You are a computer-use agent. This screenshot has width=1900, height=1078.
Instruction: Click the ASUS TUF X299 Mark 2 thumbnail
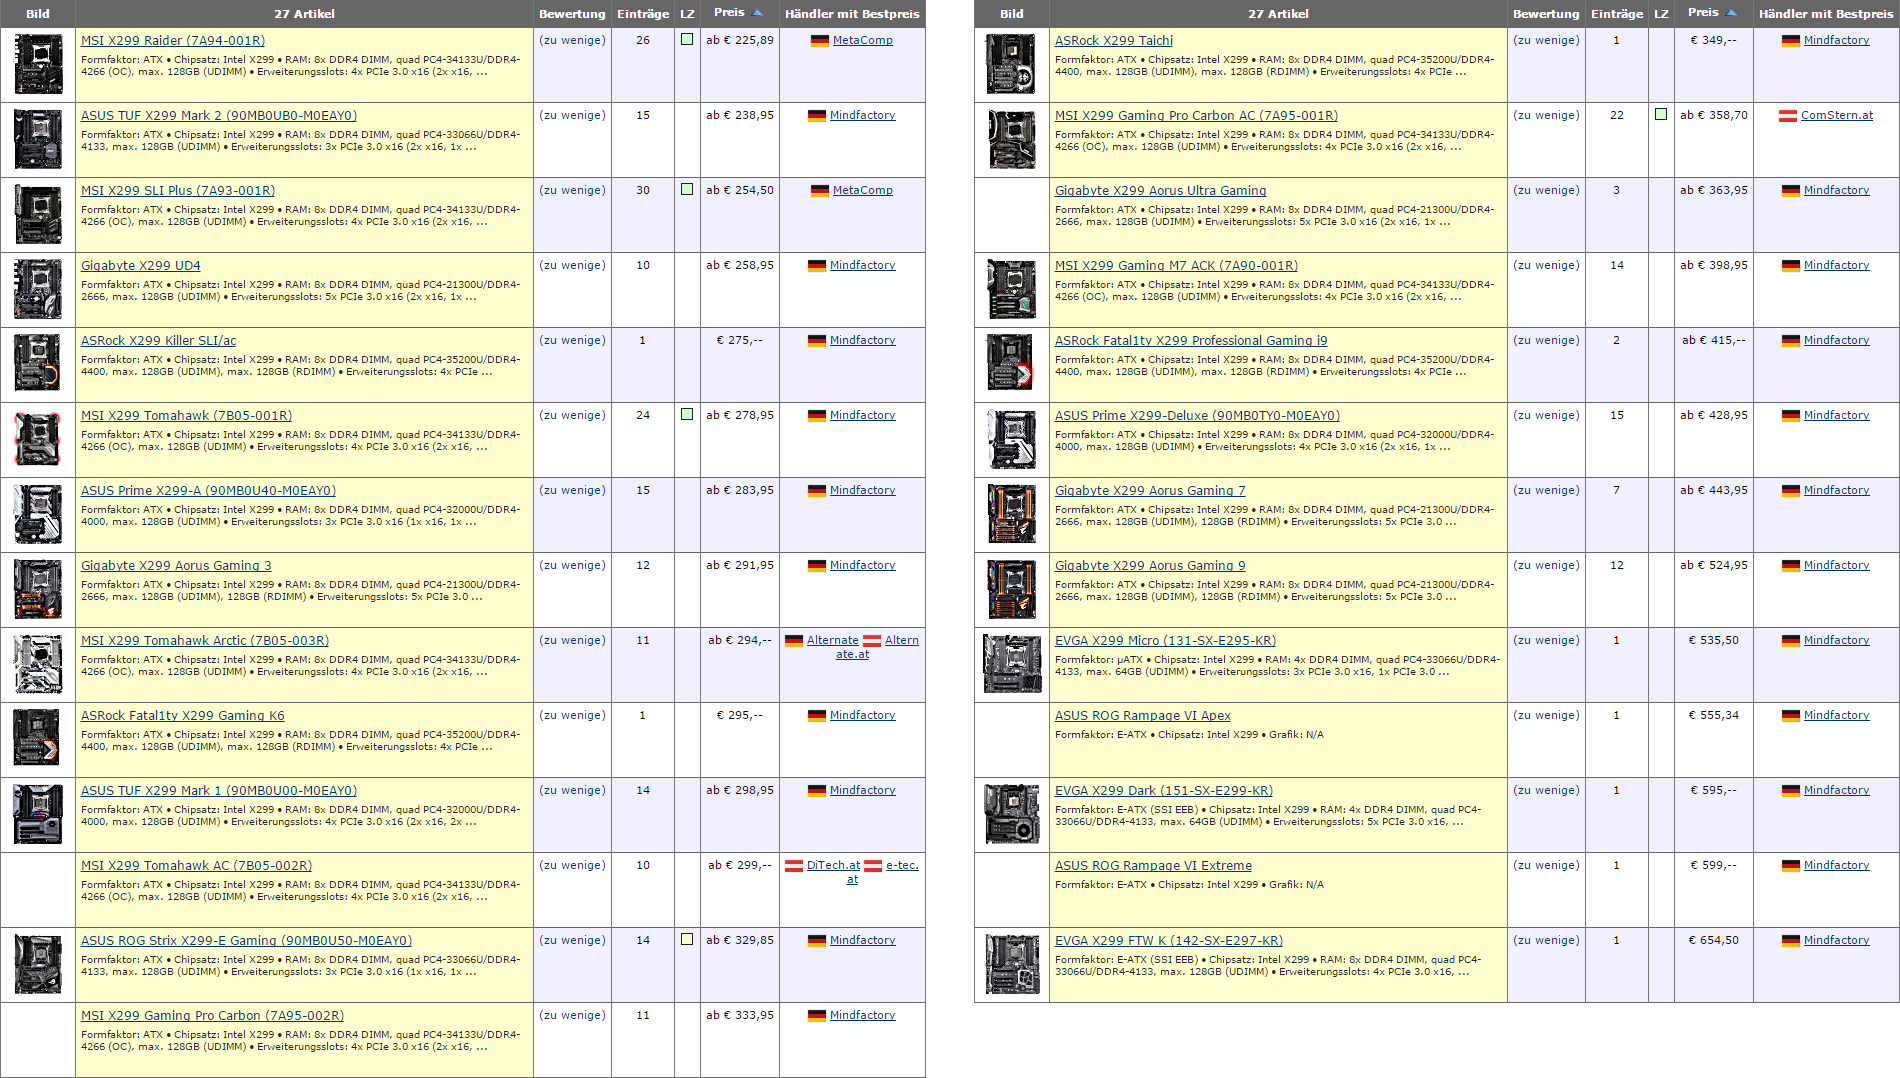[x=38, y=139]
